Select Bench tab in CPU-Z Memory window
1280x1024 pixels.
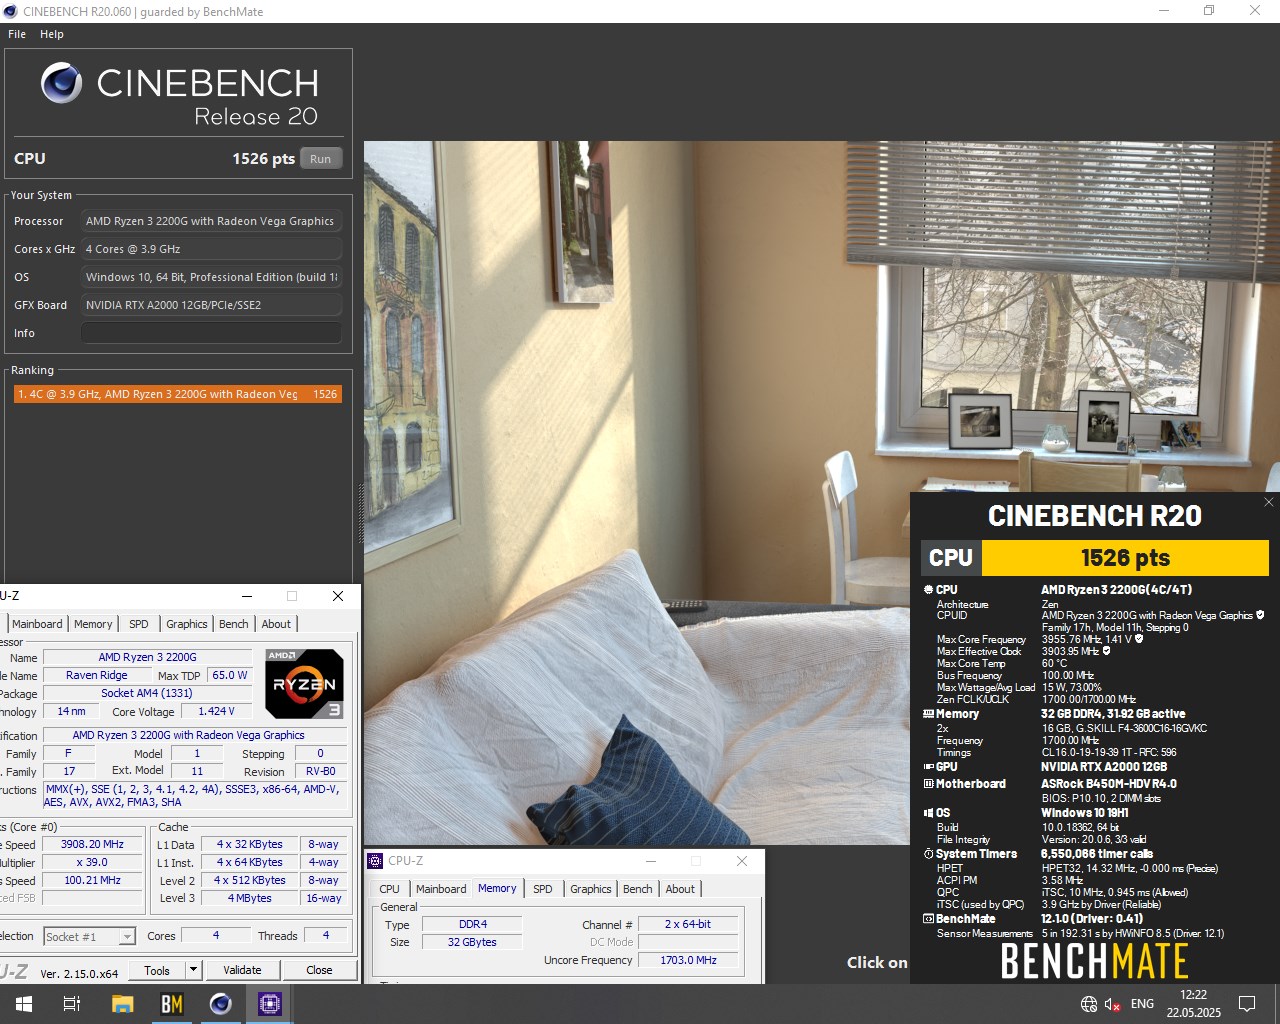point(638,889)
